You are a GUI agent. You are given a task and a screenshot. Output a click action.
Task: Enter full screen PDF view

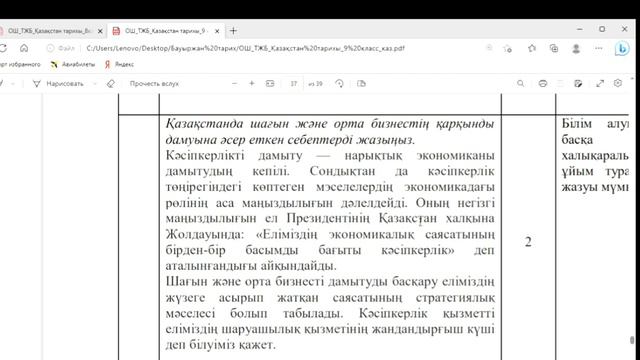pyautogui.click(x=600, y=83)
